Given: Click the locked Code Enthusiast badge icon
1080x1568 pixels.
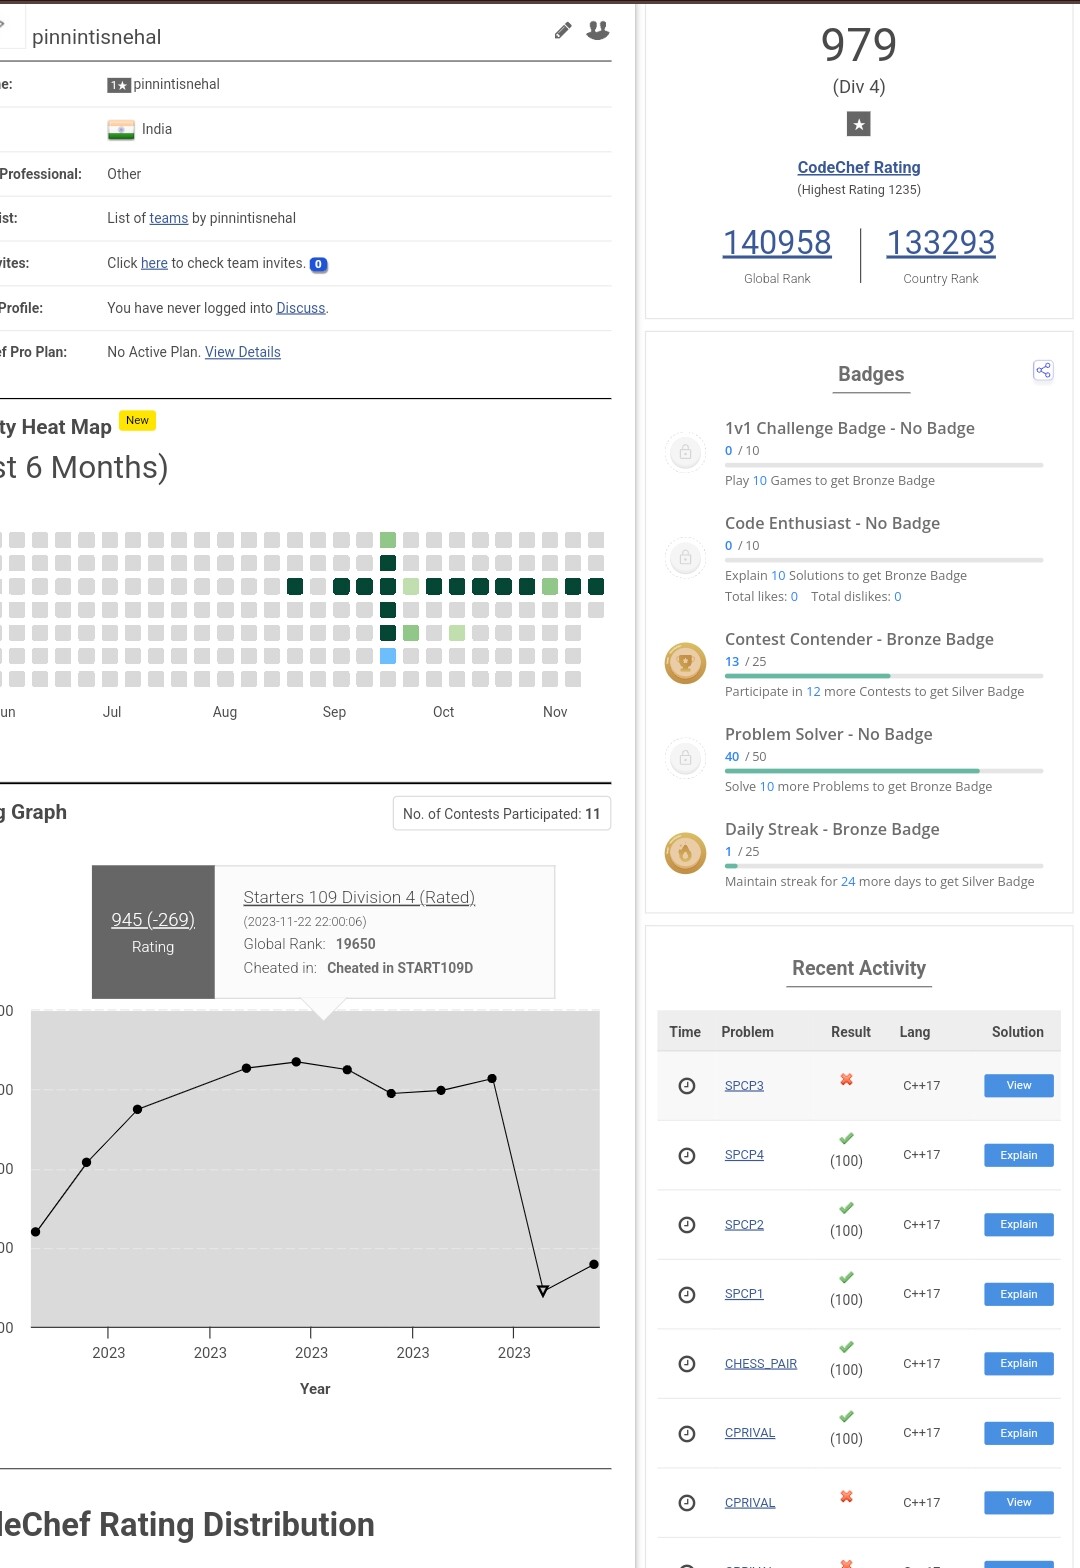Looking at the screenshot, I should click(x=685, y=557).
